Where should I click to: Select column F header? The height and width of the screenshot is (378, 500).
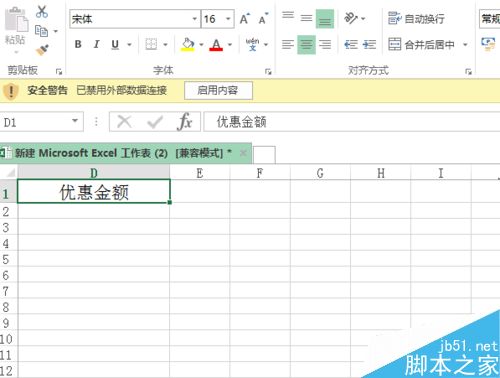coord(260,173)
